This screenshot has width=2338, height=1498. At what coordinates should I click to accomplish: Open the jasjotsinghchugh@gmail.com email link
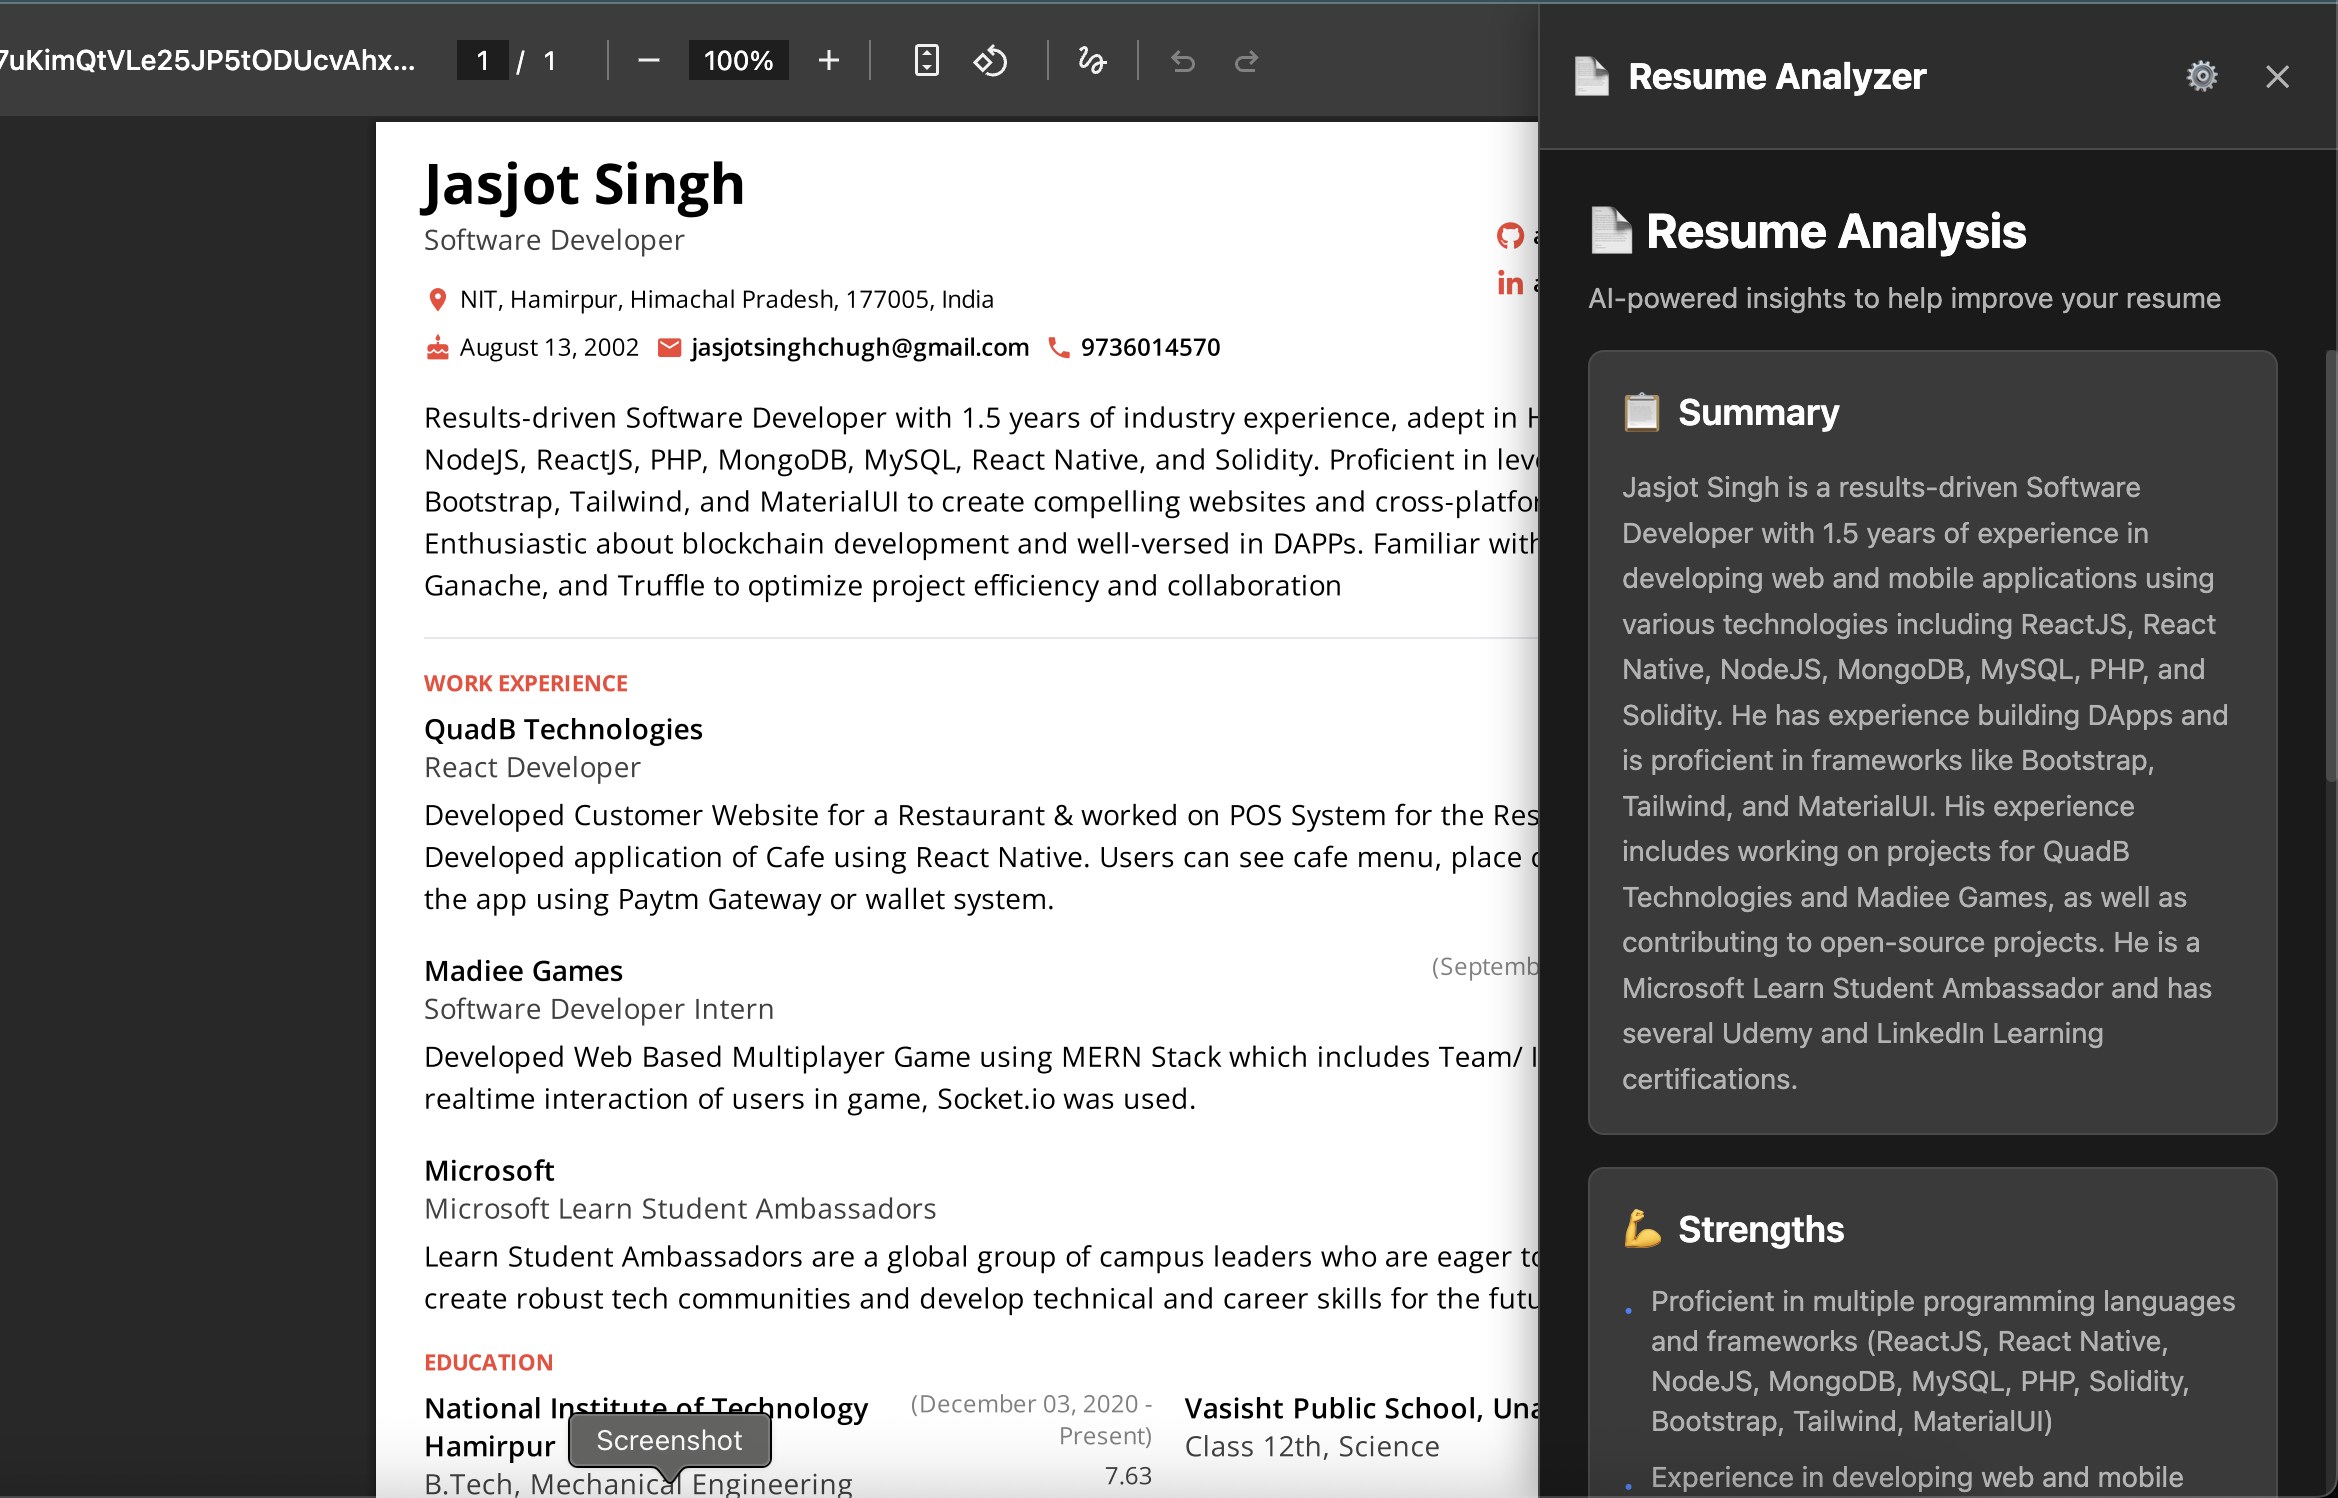click(x=859, y=347)
